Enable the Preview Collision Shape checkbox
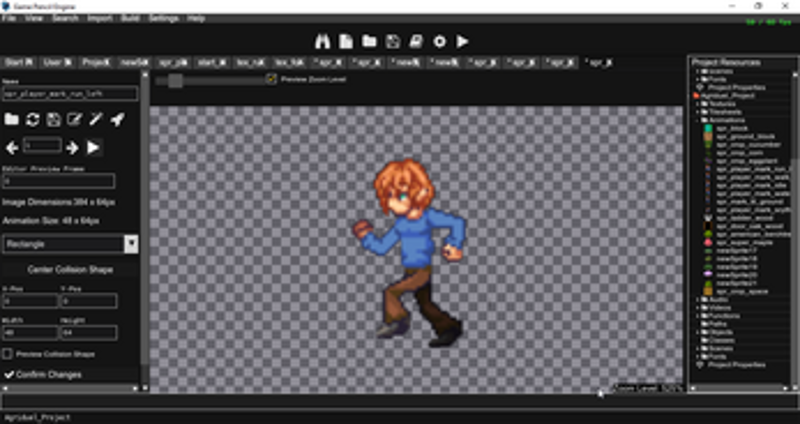 [8, 354]
